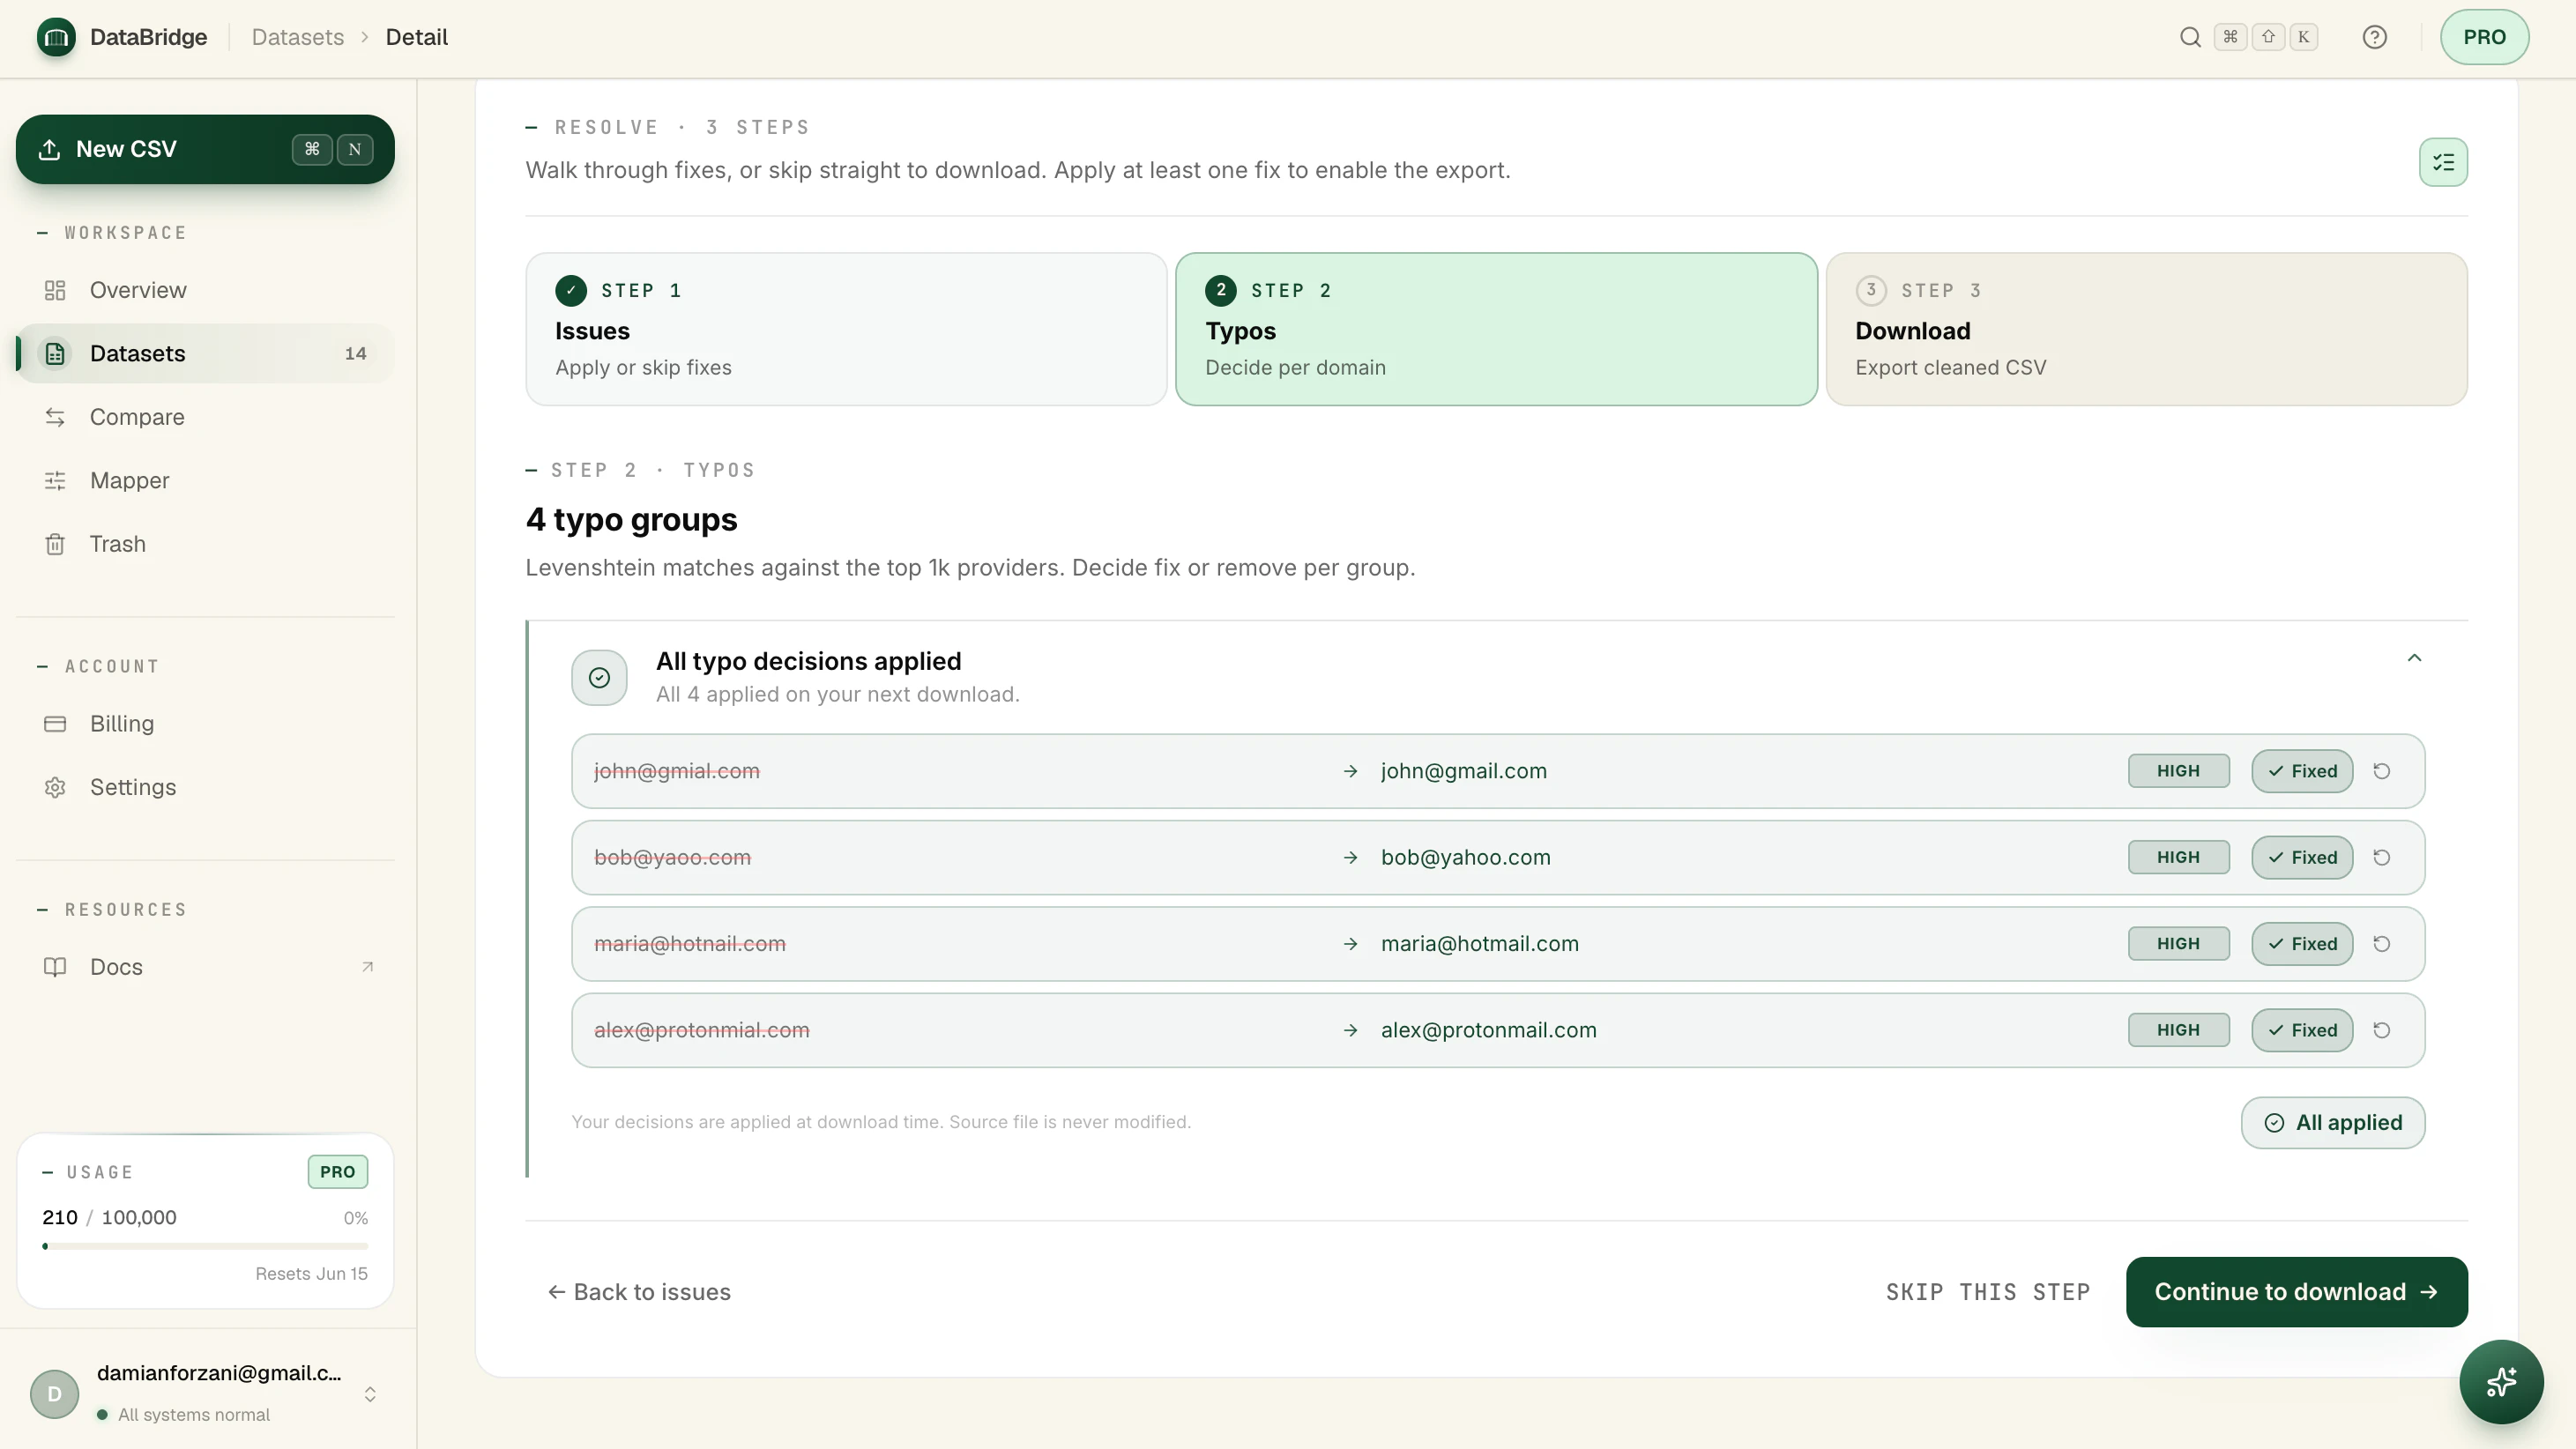Collapse the All typo decisions applied panel

2414,658
